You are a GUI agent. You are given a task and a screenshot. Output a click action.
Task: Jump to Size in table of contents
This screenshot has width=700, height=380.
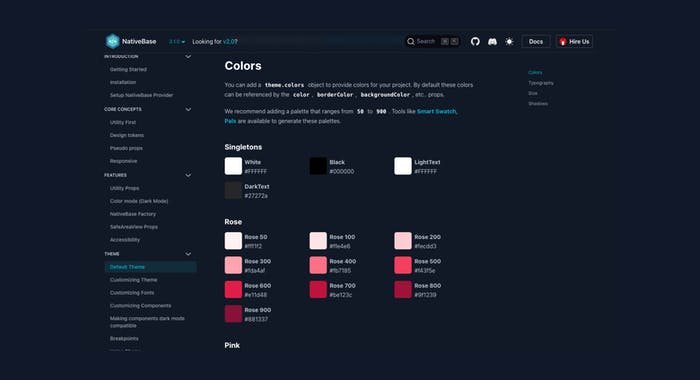click(x=533, y=93)
